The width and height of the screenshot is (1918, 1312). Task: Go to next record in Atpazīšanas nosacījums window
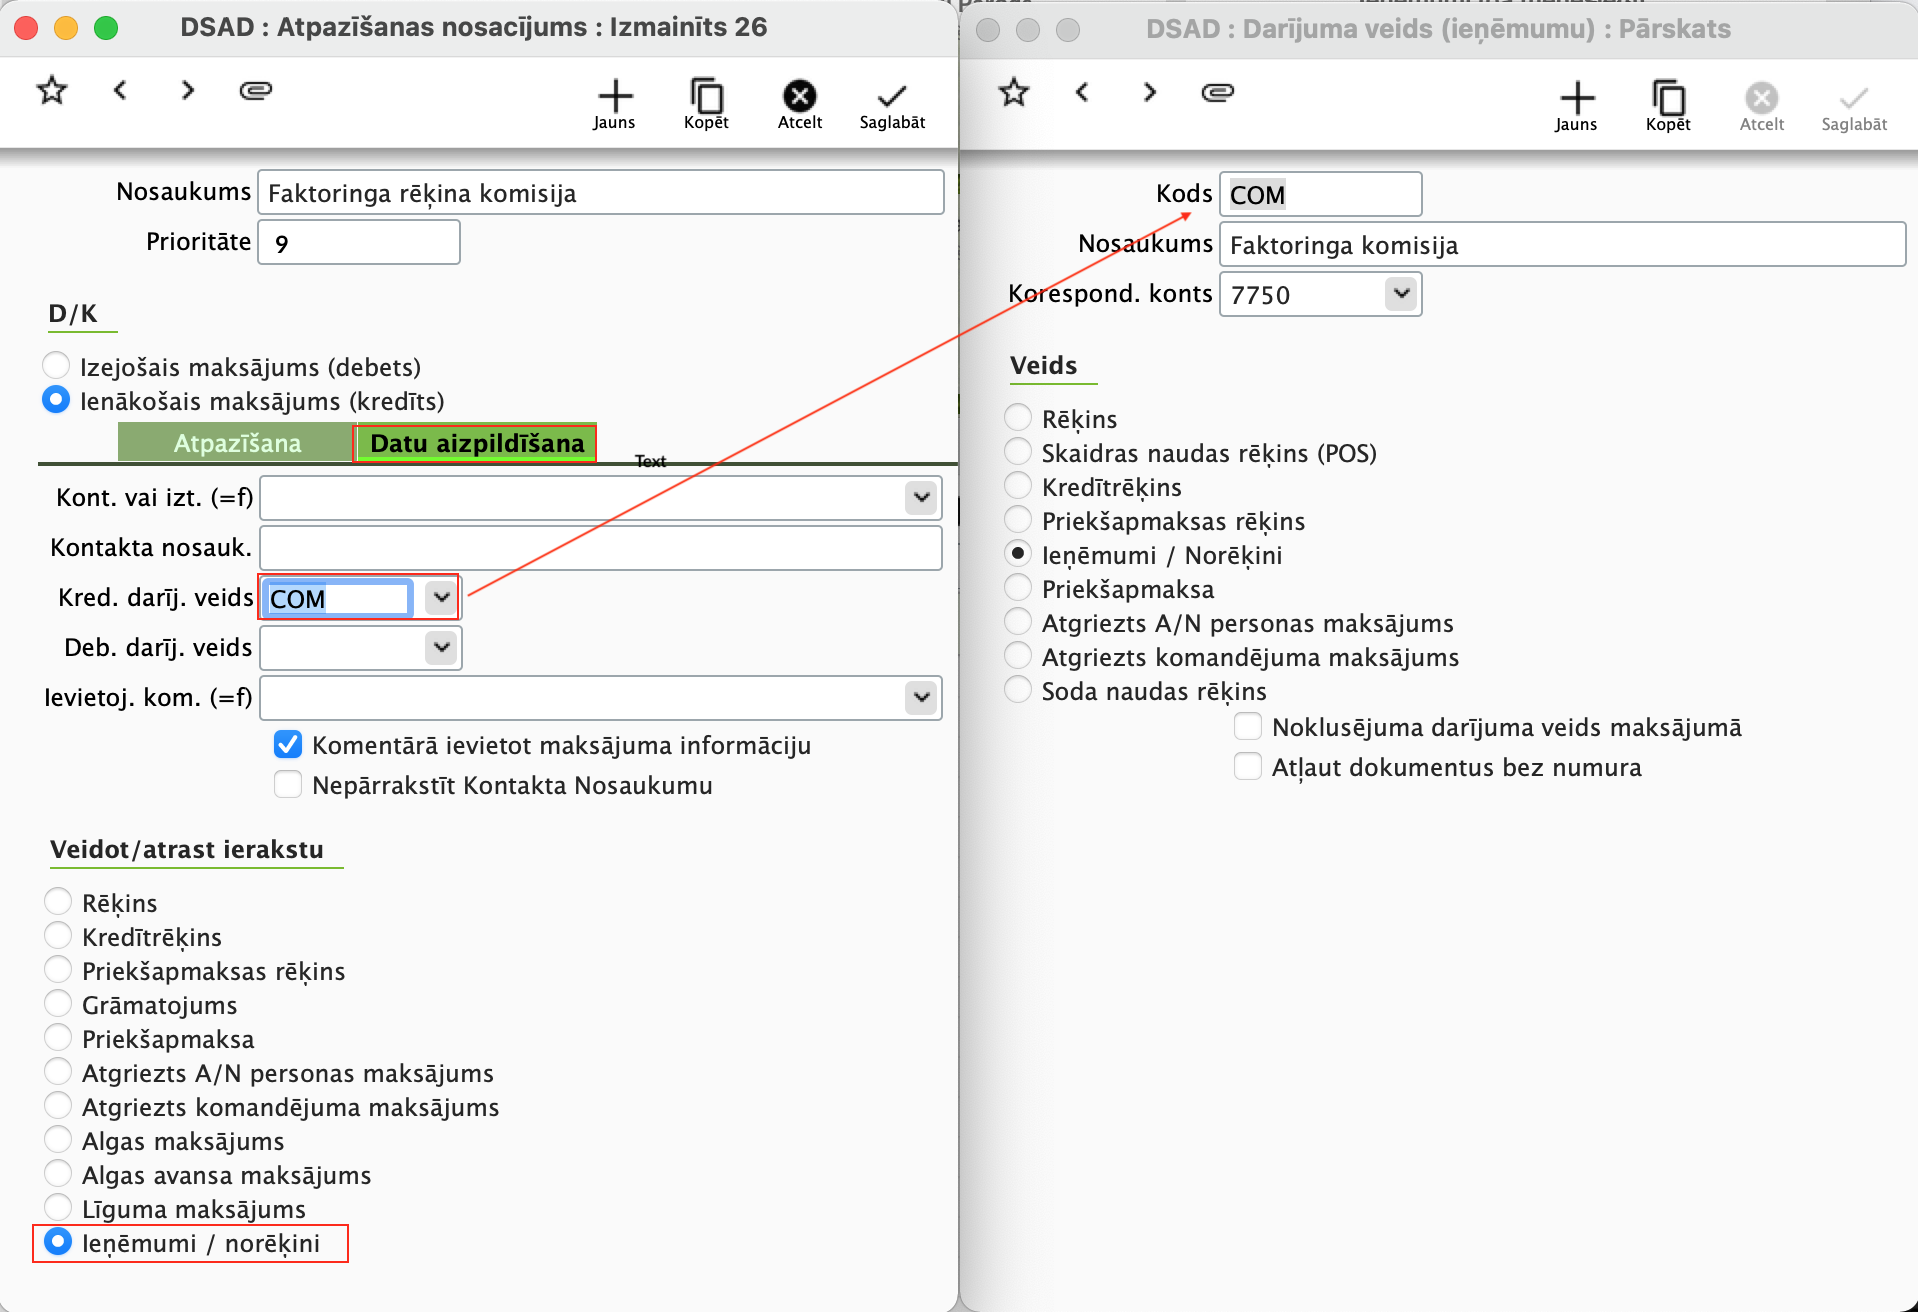(187, 91)
